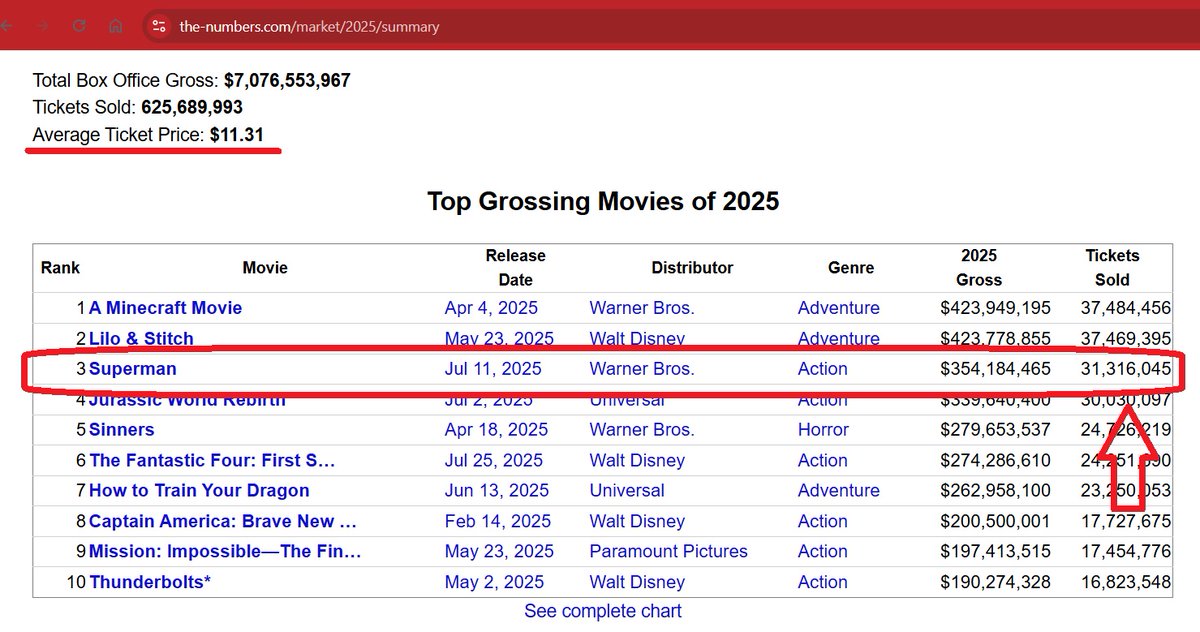Screen dimensions: 1200x632
Task: Click tickets sold value 17,727,675
Action: click(x=1125, y=522)
